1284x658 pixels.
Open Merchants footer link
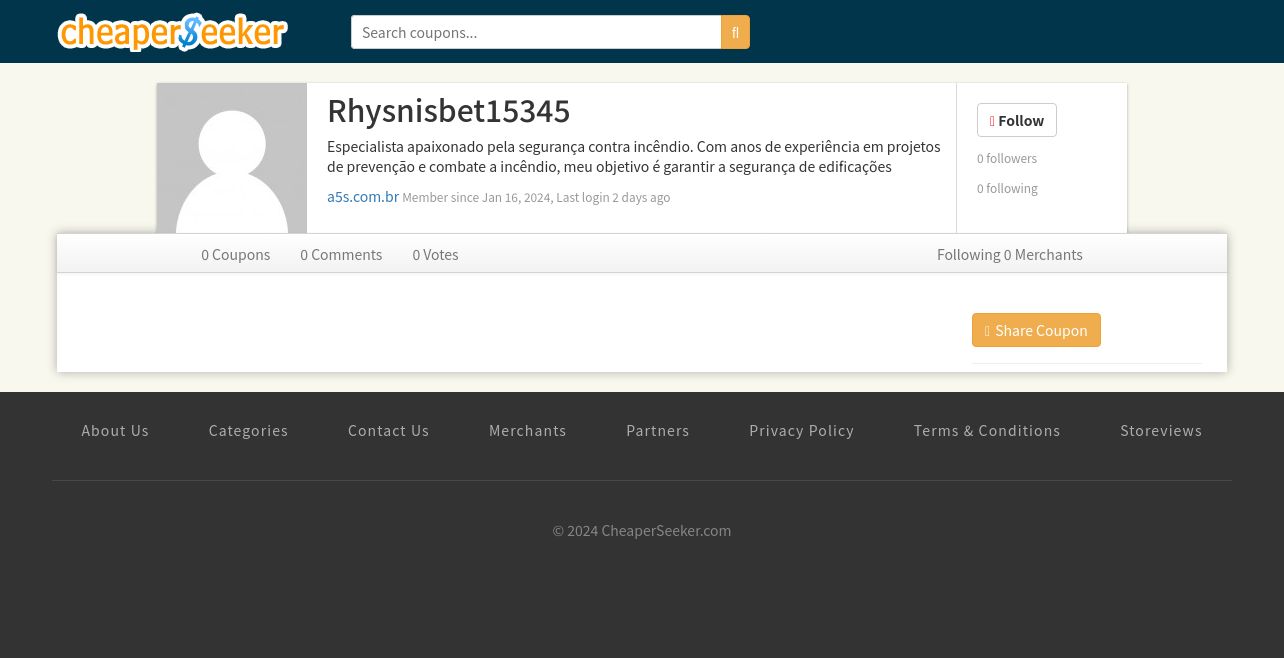click(527, 430)
